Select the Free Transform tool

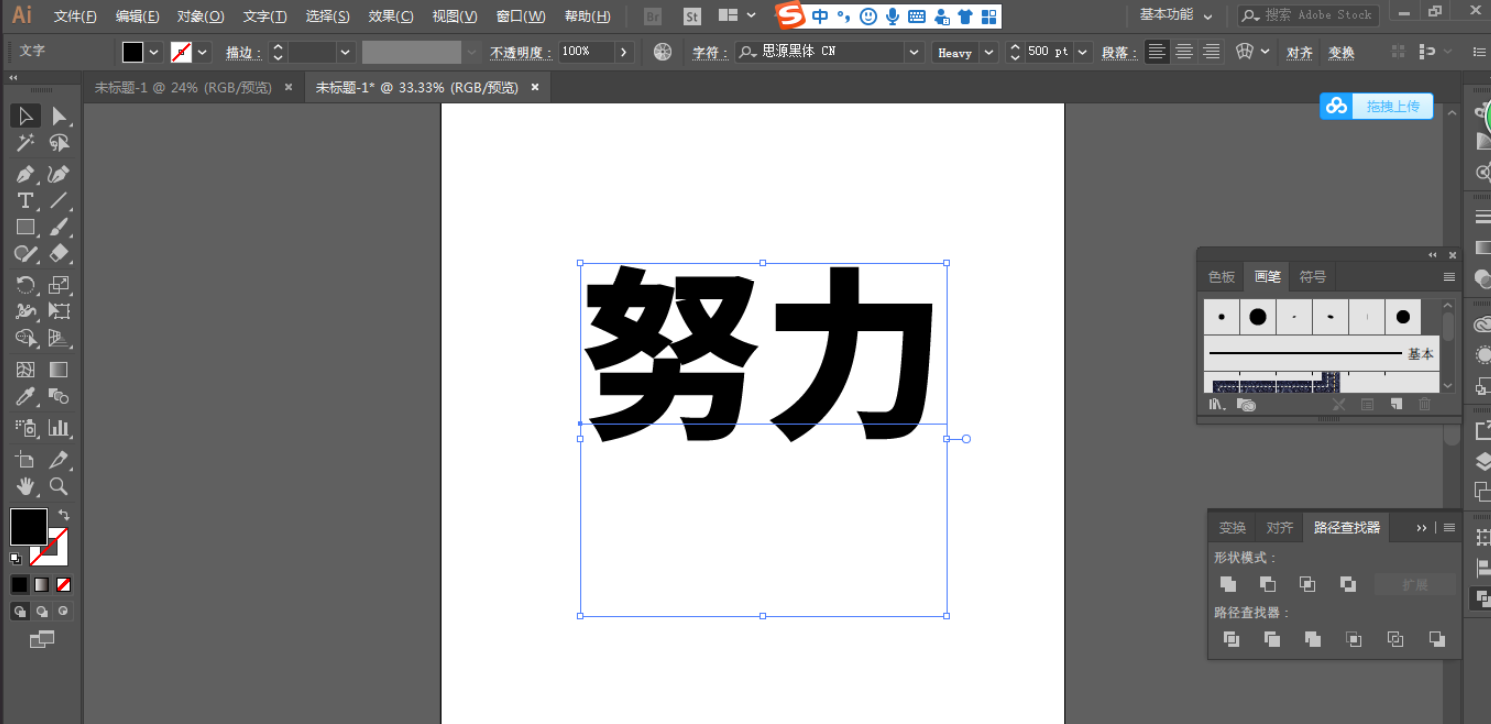point(59,311)
